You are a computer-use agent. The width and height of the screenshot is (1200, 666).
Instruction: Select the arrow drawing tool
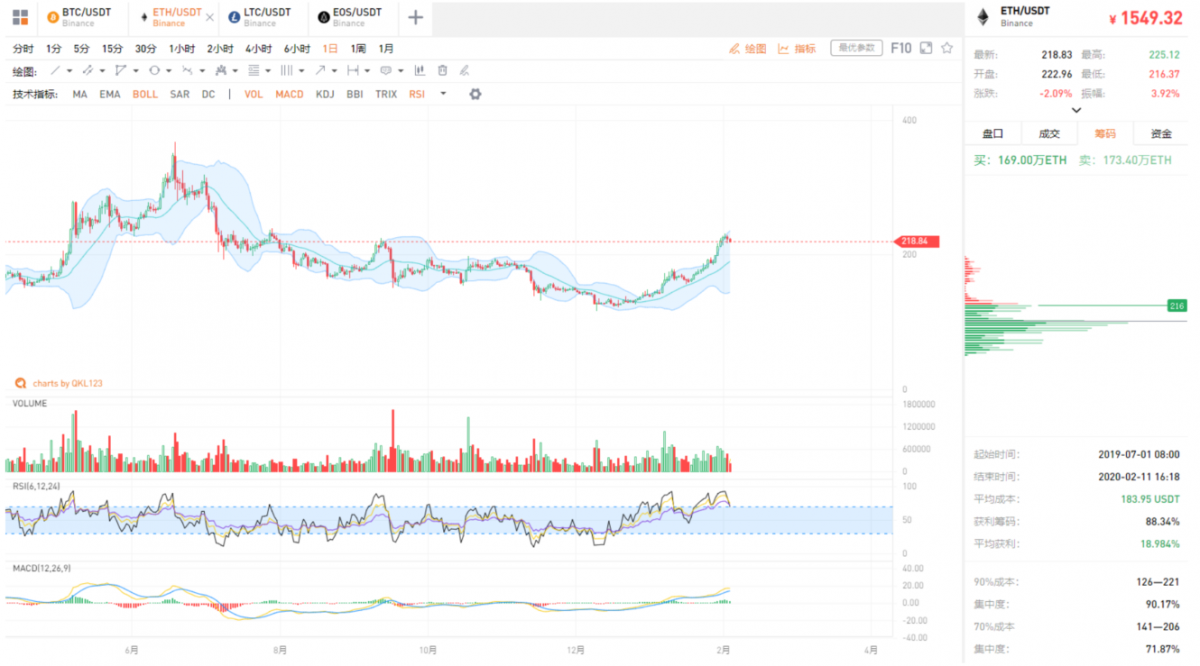pos(319,70)
